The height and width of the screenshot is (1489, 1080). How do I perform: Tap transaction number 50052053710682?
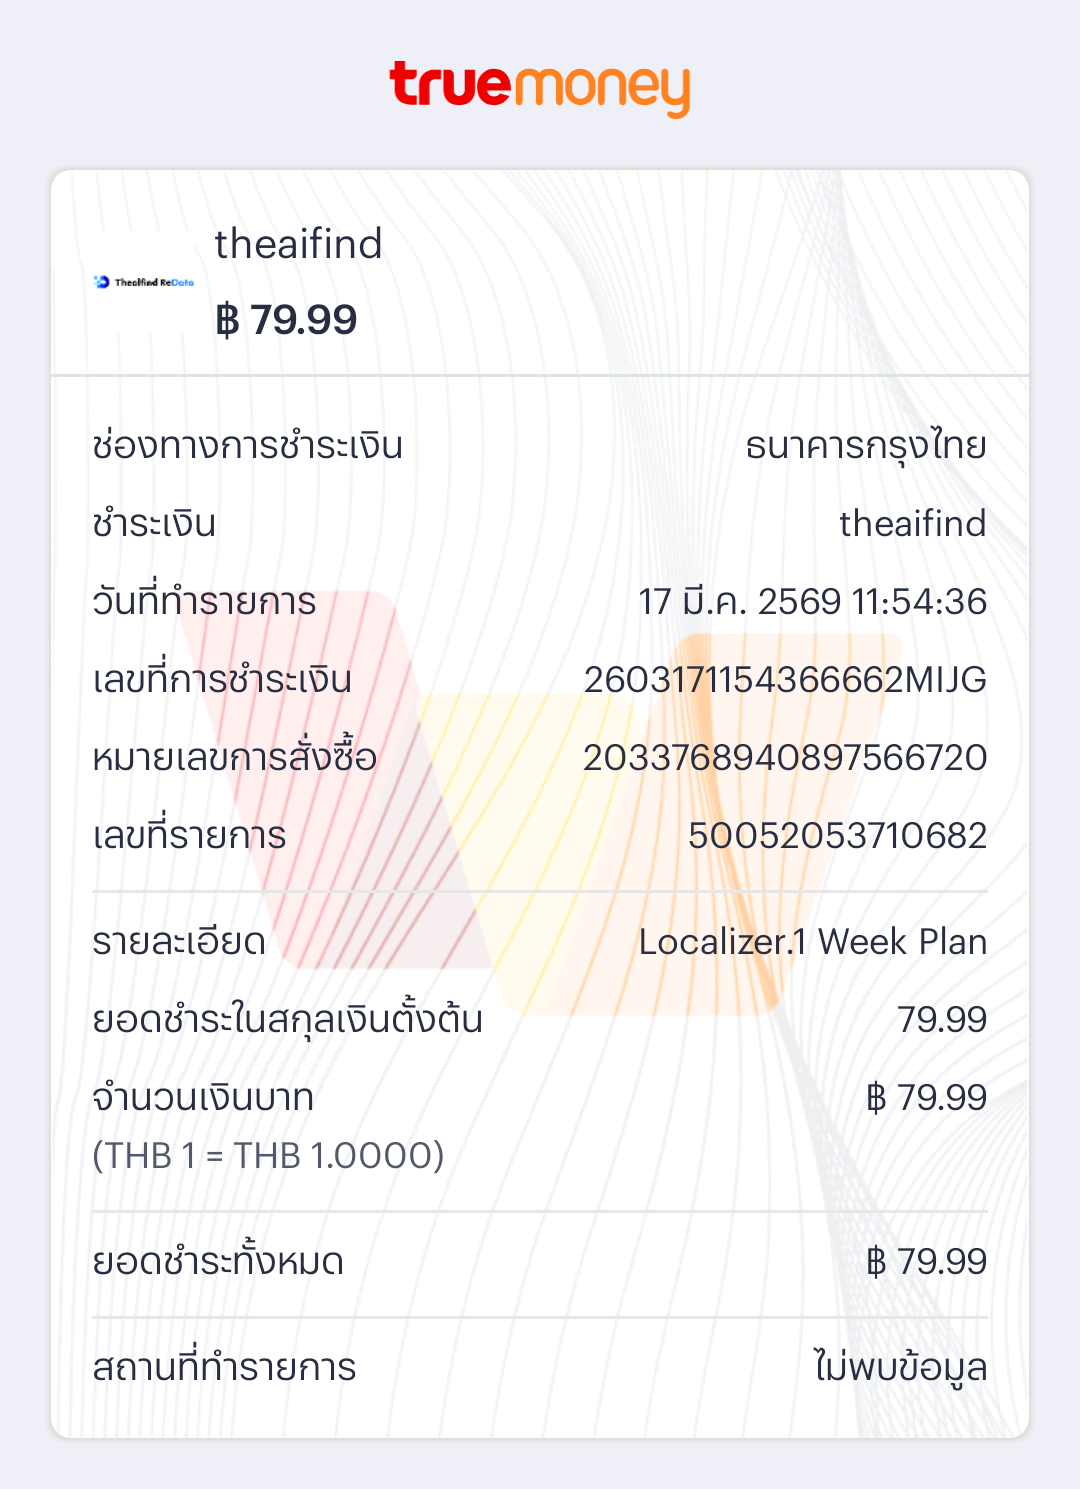coord(837,836)
